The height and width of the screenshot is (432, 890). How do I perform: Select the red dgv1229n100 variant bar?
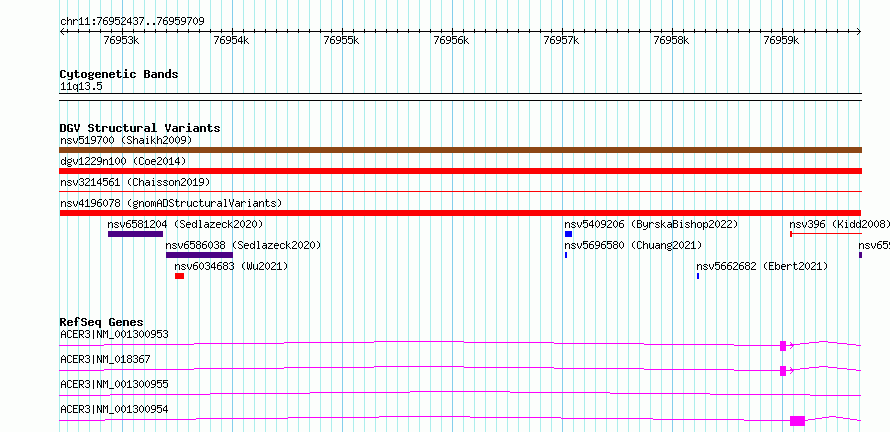pyautogui.click(x=460, y=171)
